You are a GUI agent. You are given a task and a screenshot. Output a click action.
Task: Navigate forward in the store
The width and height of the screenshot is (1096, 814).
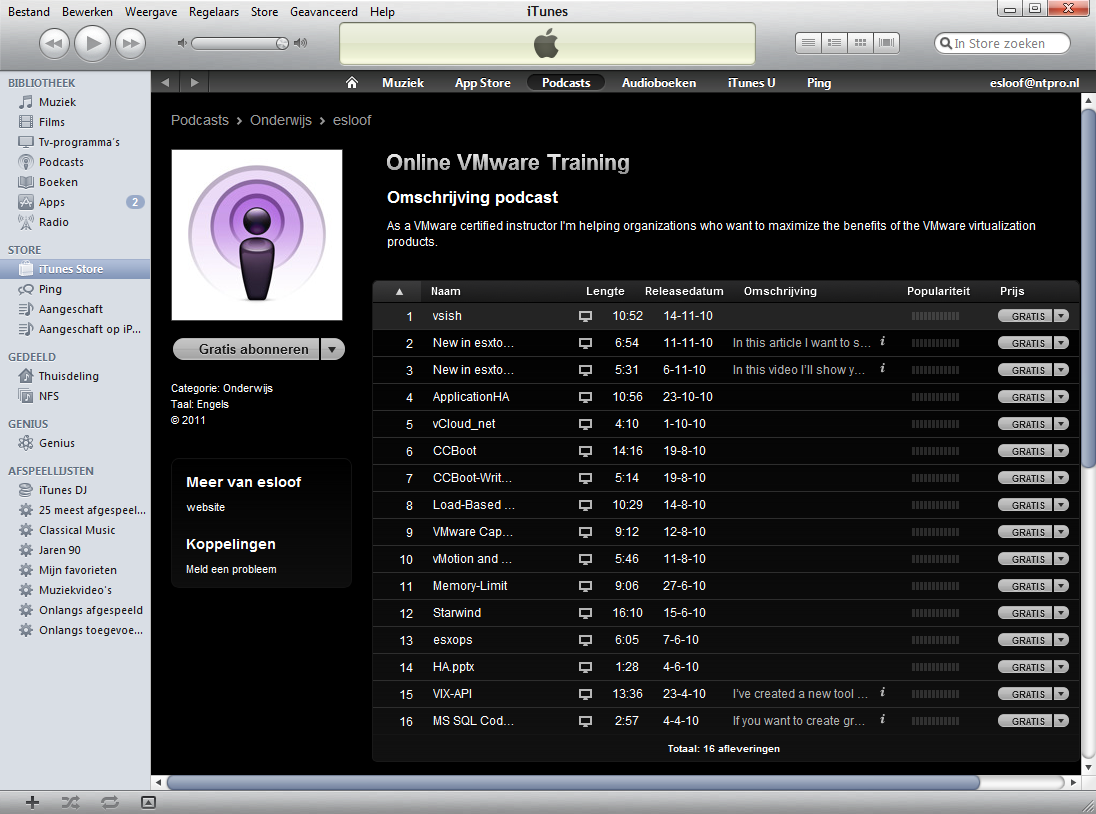click(194, 82)
